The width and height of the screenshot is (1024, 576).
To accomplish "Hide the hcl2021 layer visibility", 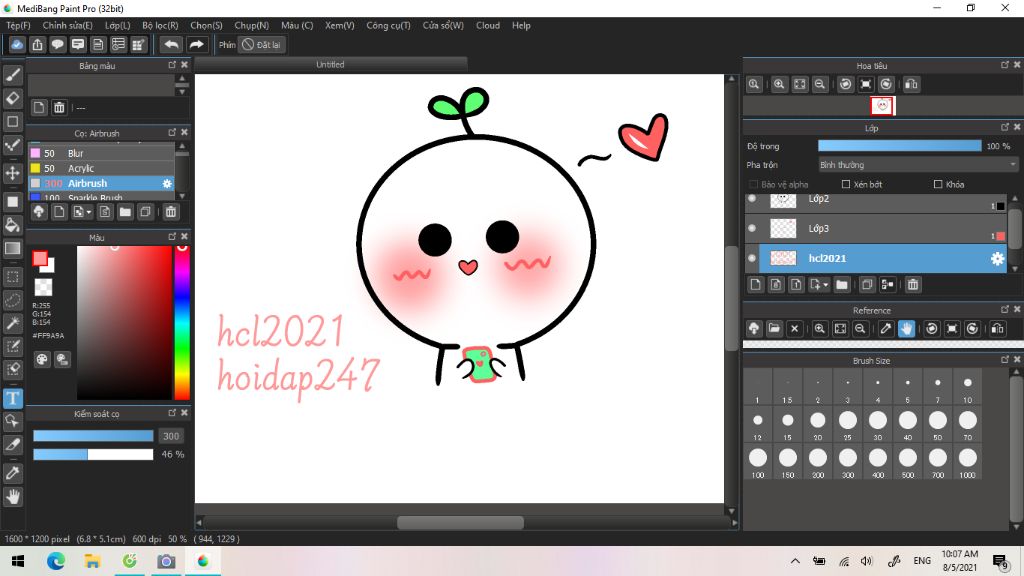I will (x=752, y=258).
